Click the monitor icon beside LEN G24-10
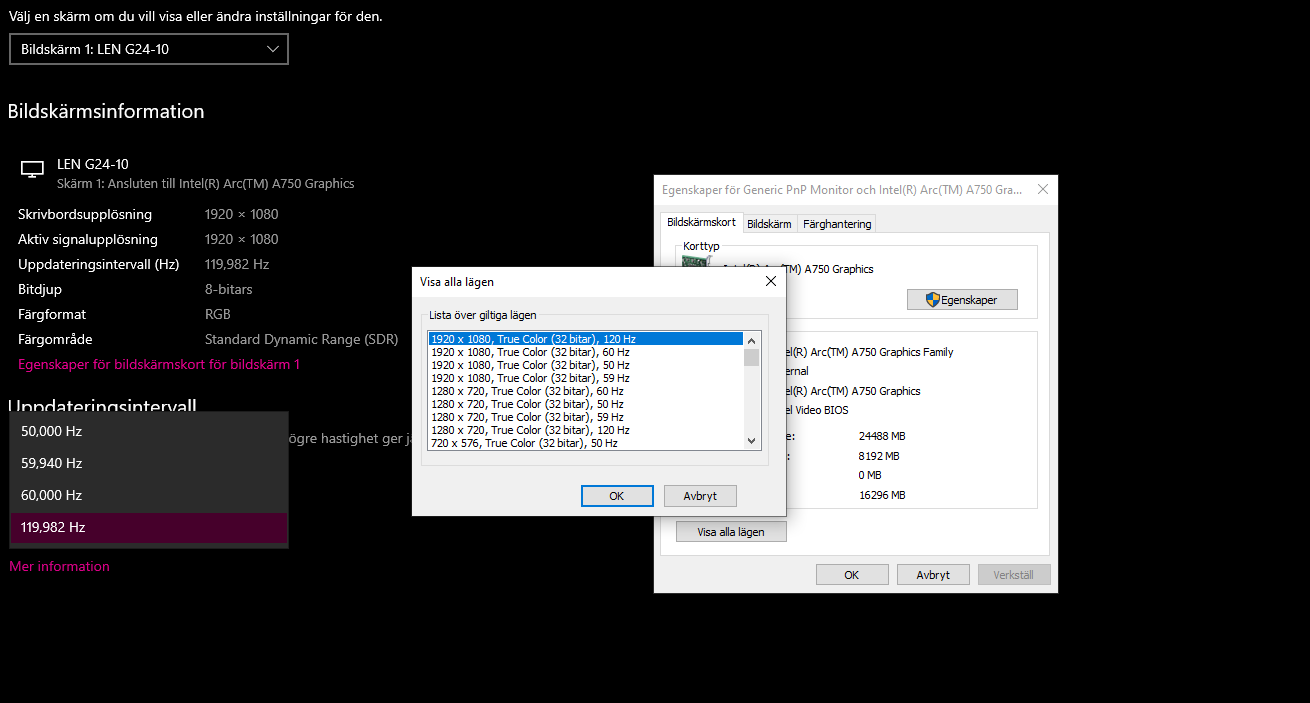The image size is (1310, 703). pyautogui.click(x=32, y=170)
